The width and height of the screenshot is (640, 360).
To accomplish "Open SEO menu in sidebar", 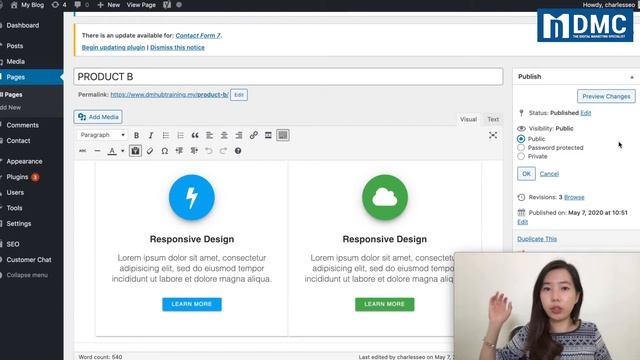I will pos(13,244).
